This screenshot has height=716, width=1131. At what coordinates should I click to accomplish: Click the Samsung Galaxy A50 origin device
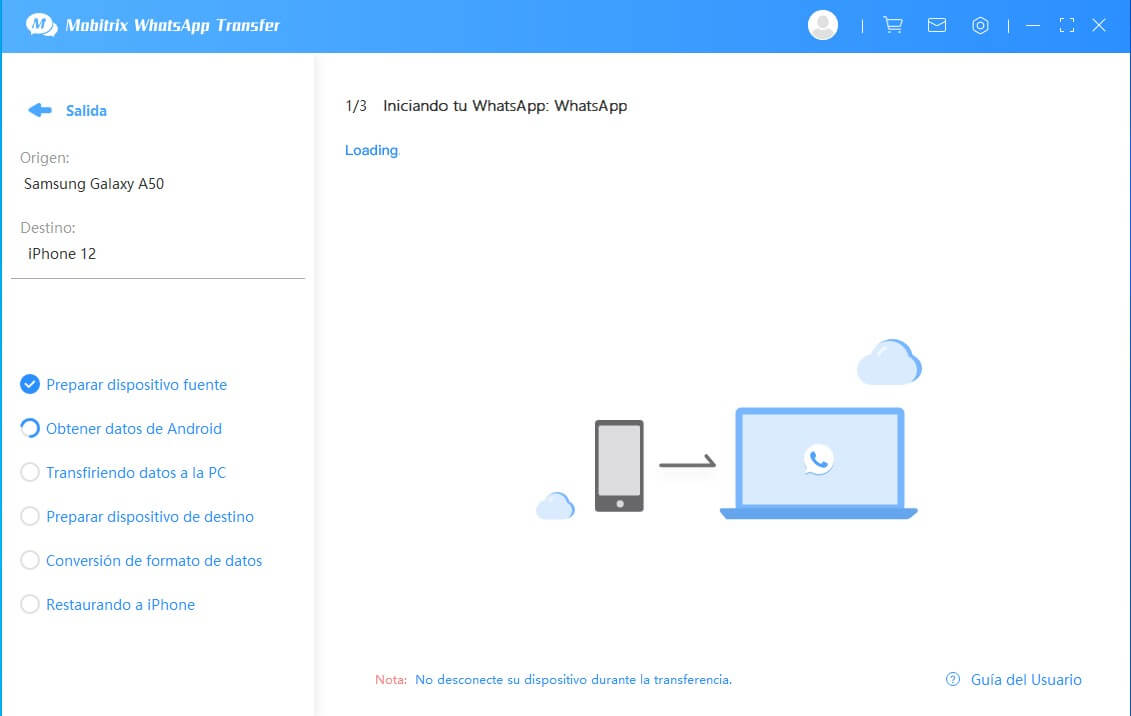pos(94,184)
